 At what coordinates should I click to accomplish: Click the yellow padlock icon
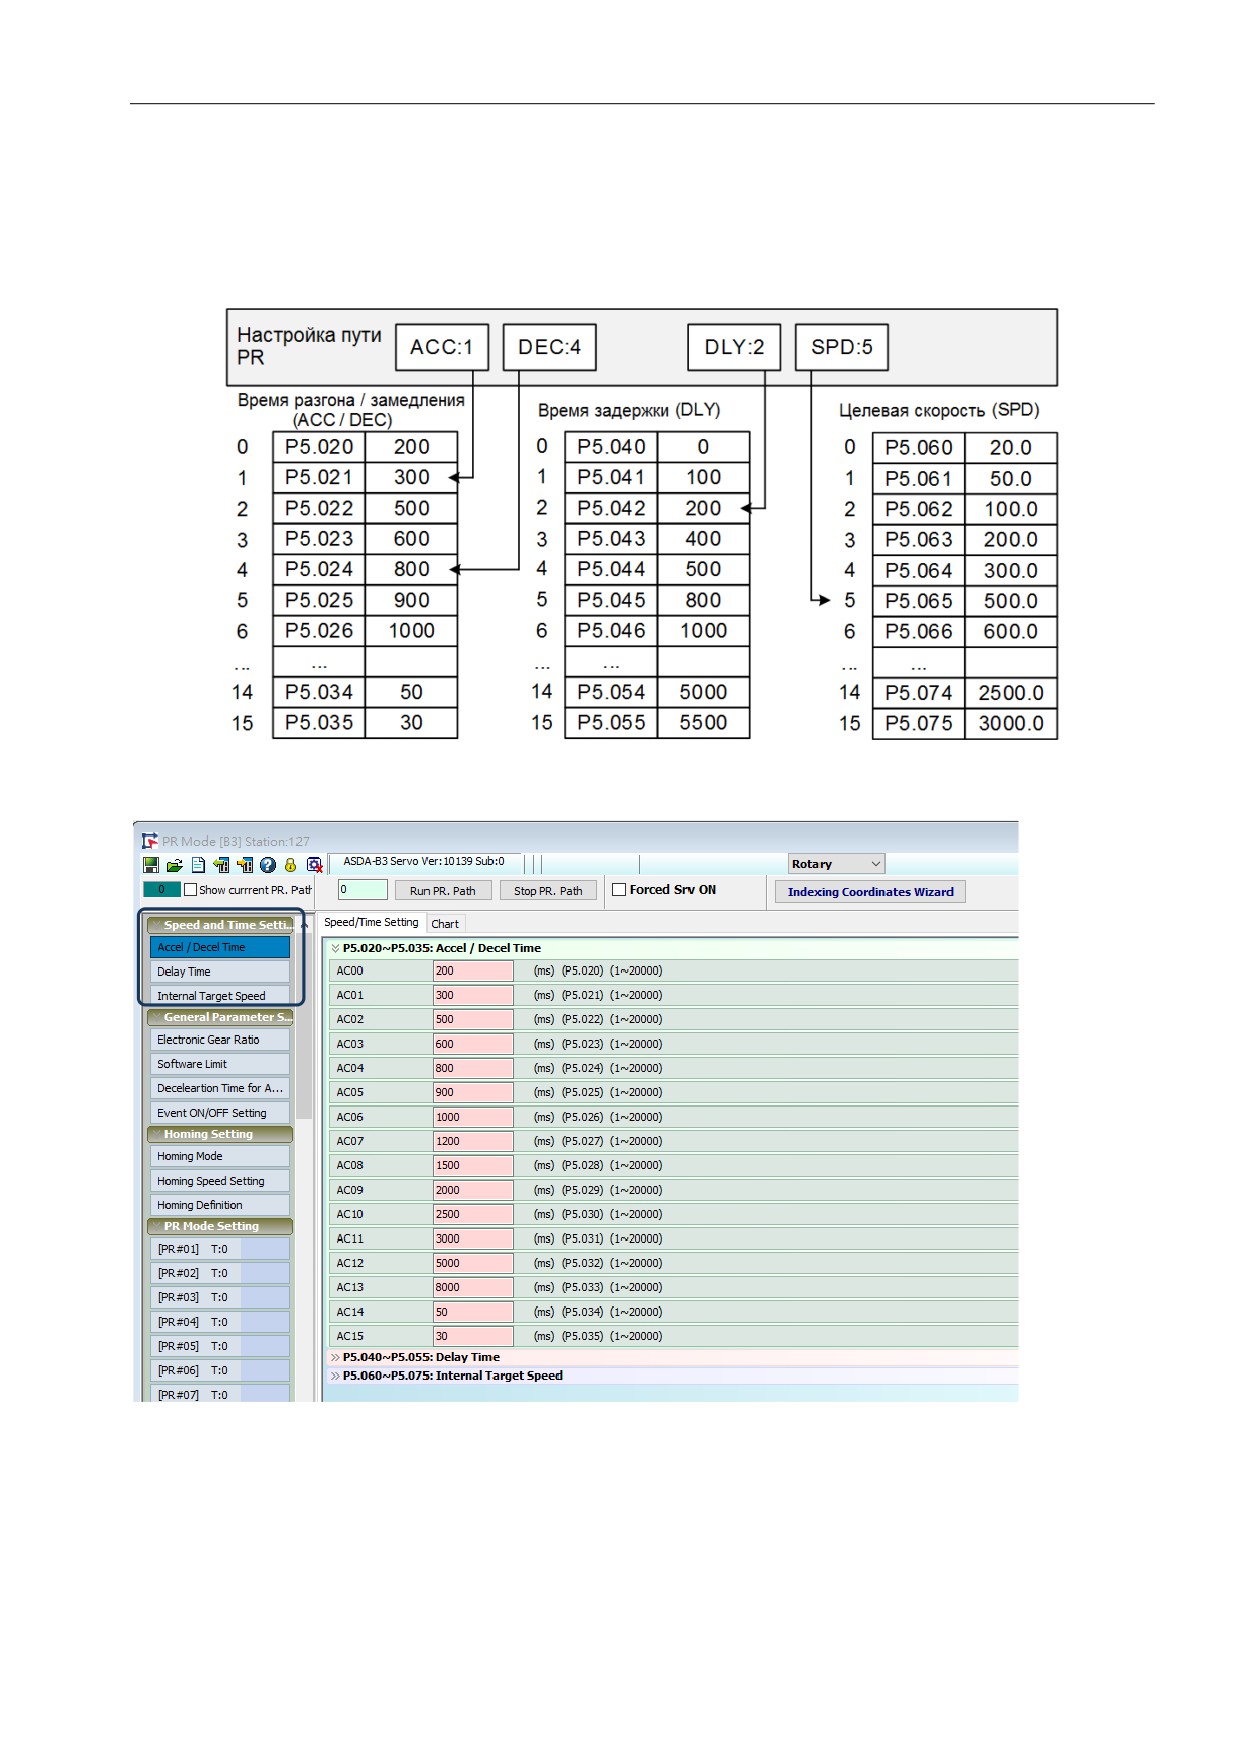pos(290,865)
